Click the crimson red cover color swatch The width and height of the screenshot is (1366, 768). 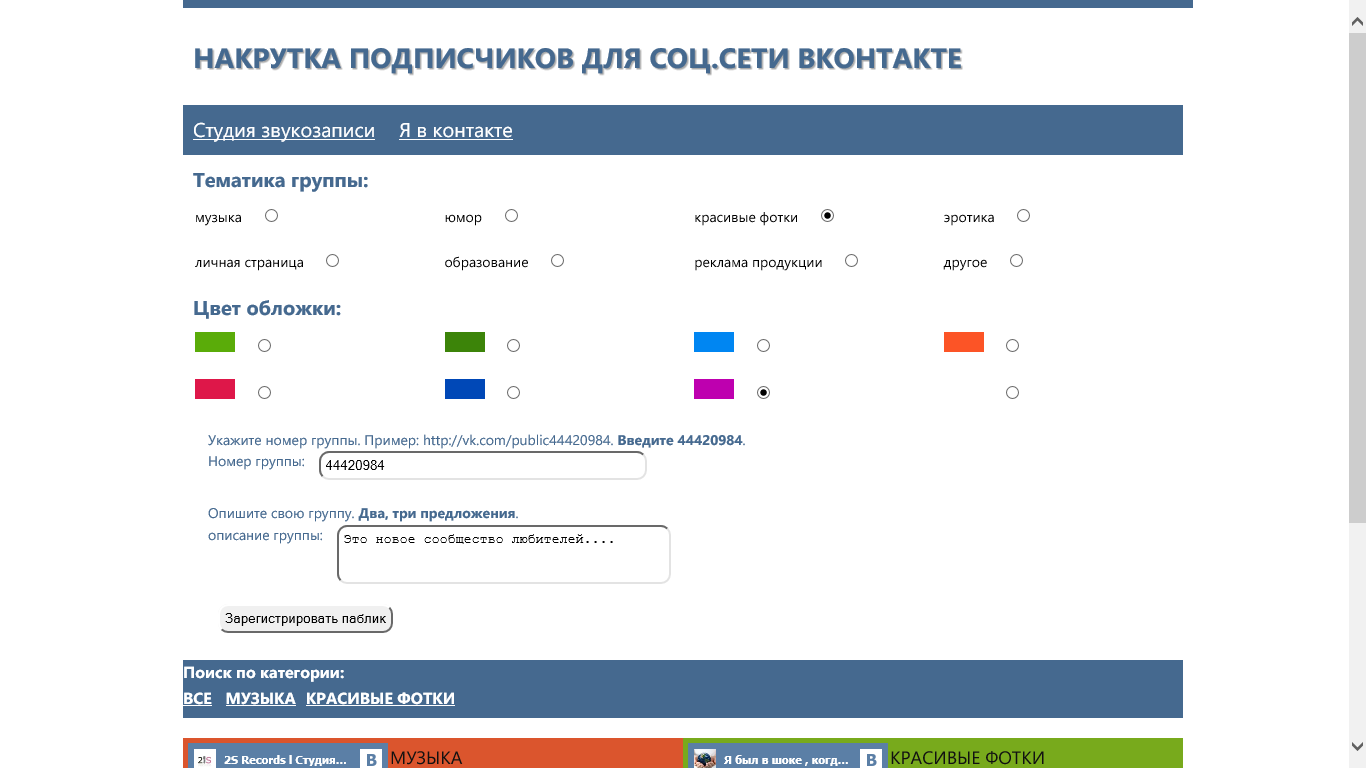click(x=215, y=389)
